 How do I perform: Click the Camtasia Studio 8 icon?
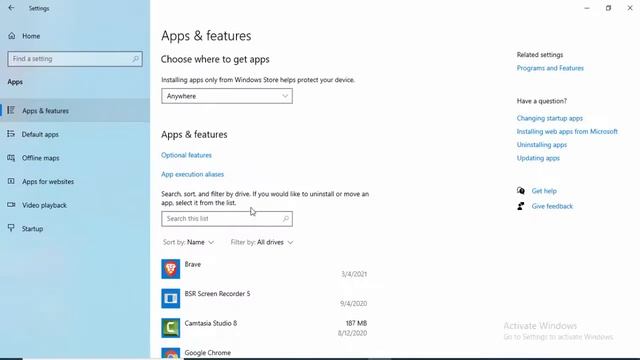[171, 328]
